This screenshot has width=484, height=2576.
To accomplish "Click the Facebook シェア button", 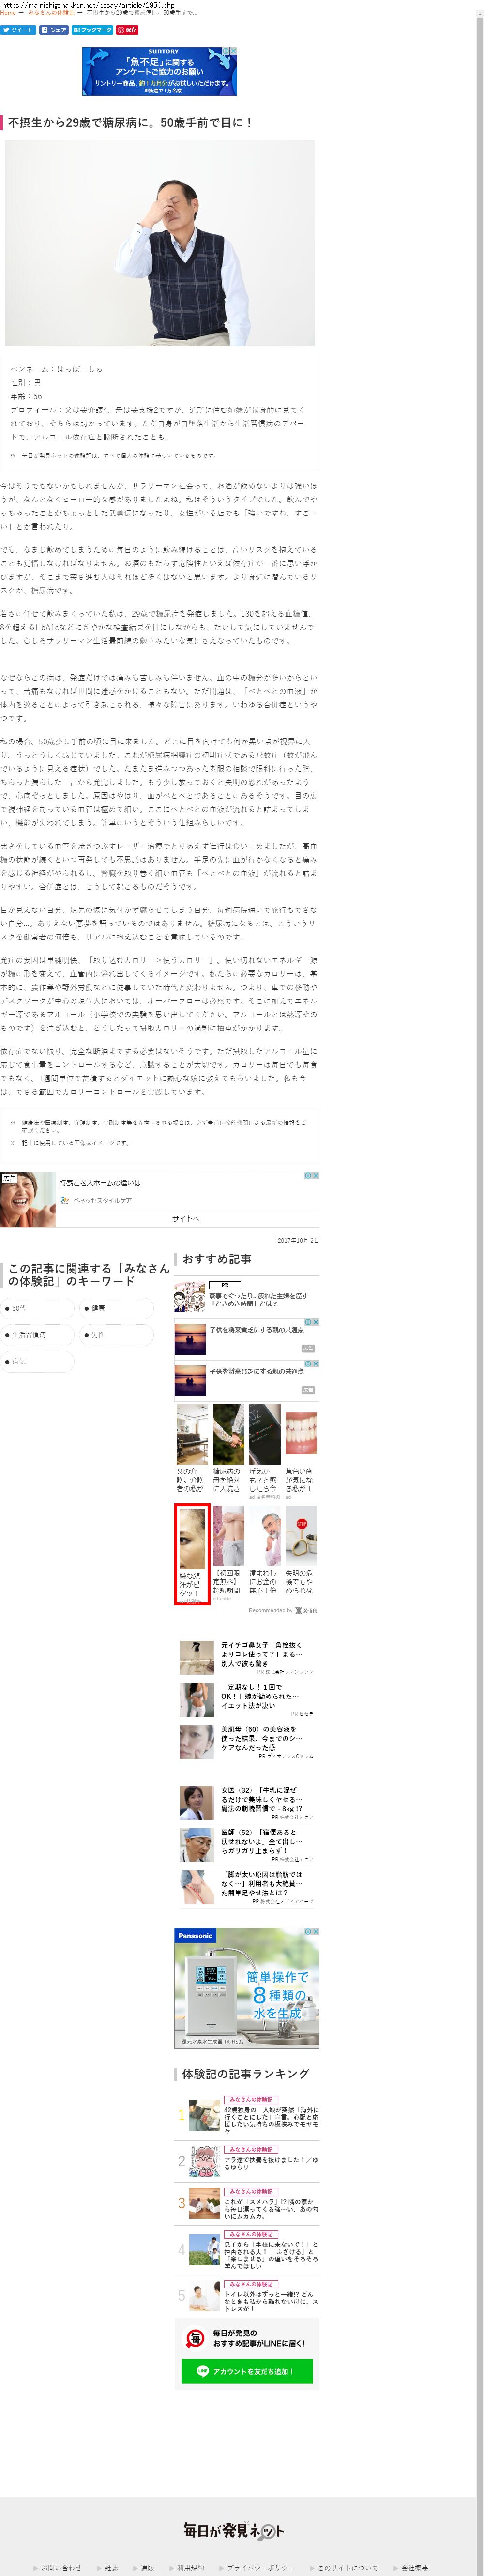I will click(x=54, y=30).
